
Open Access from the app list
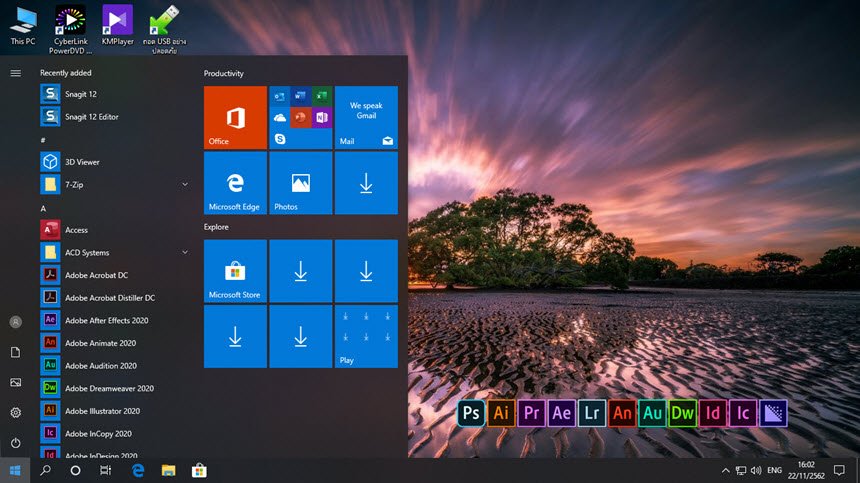114,230
